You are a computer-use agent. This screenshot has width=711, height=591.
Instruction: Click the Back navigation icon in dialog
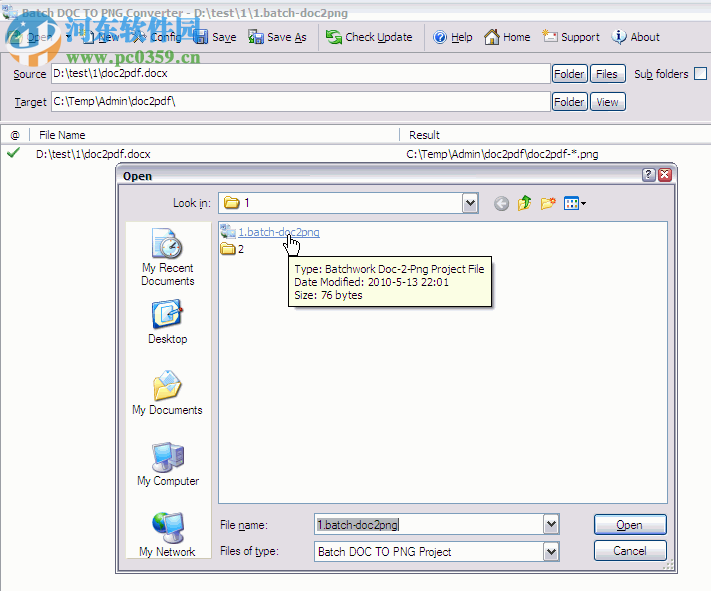coord(501,204)
